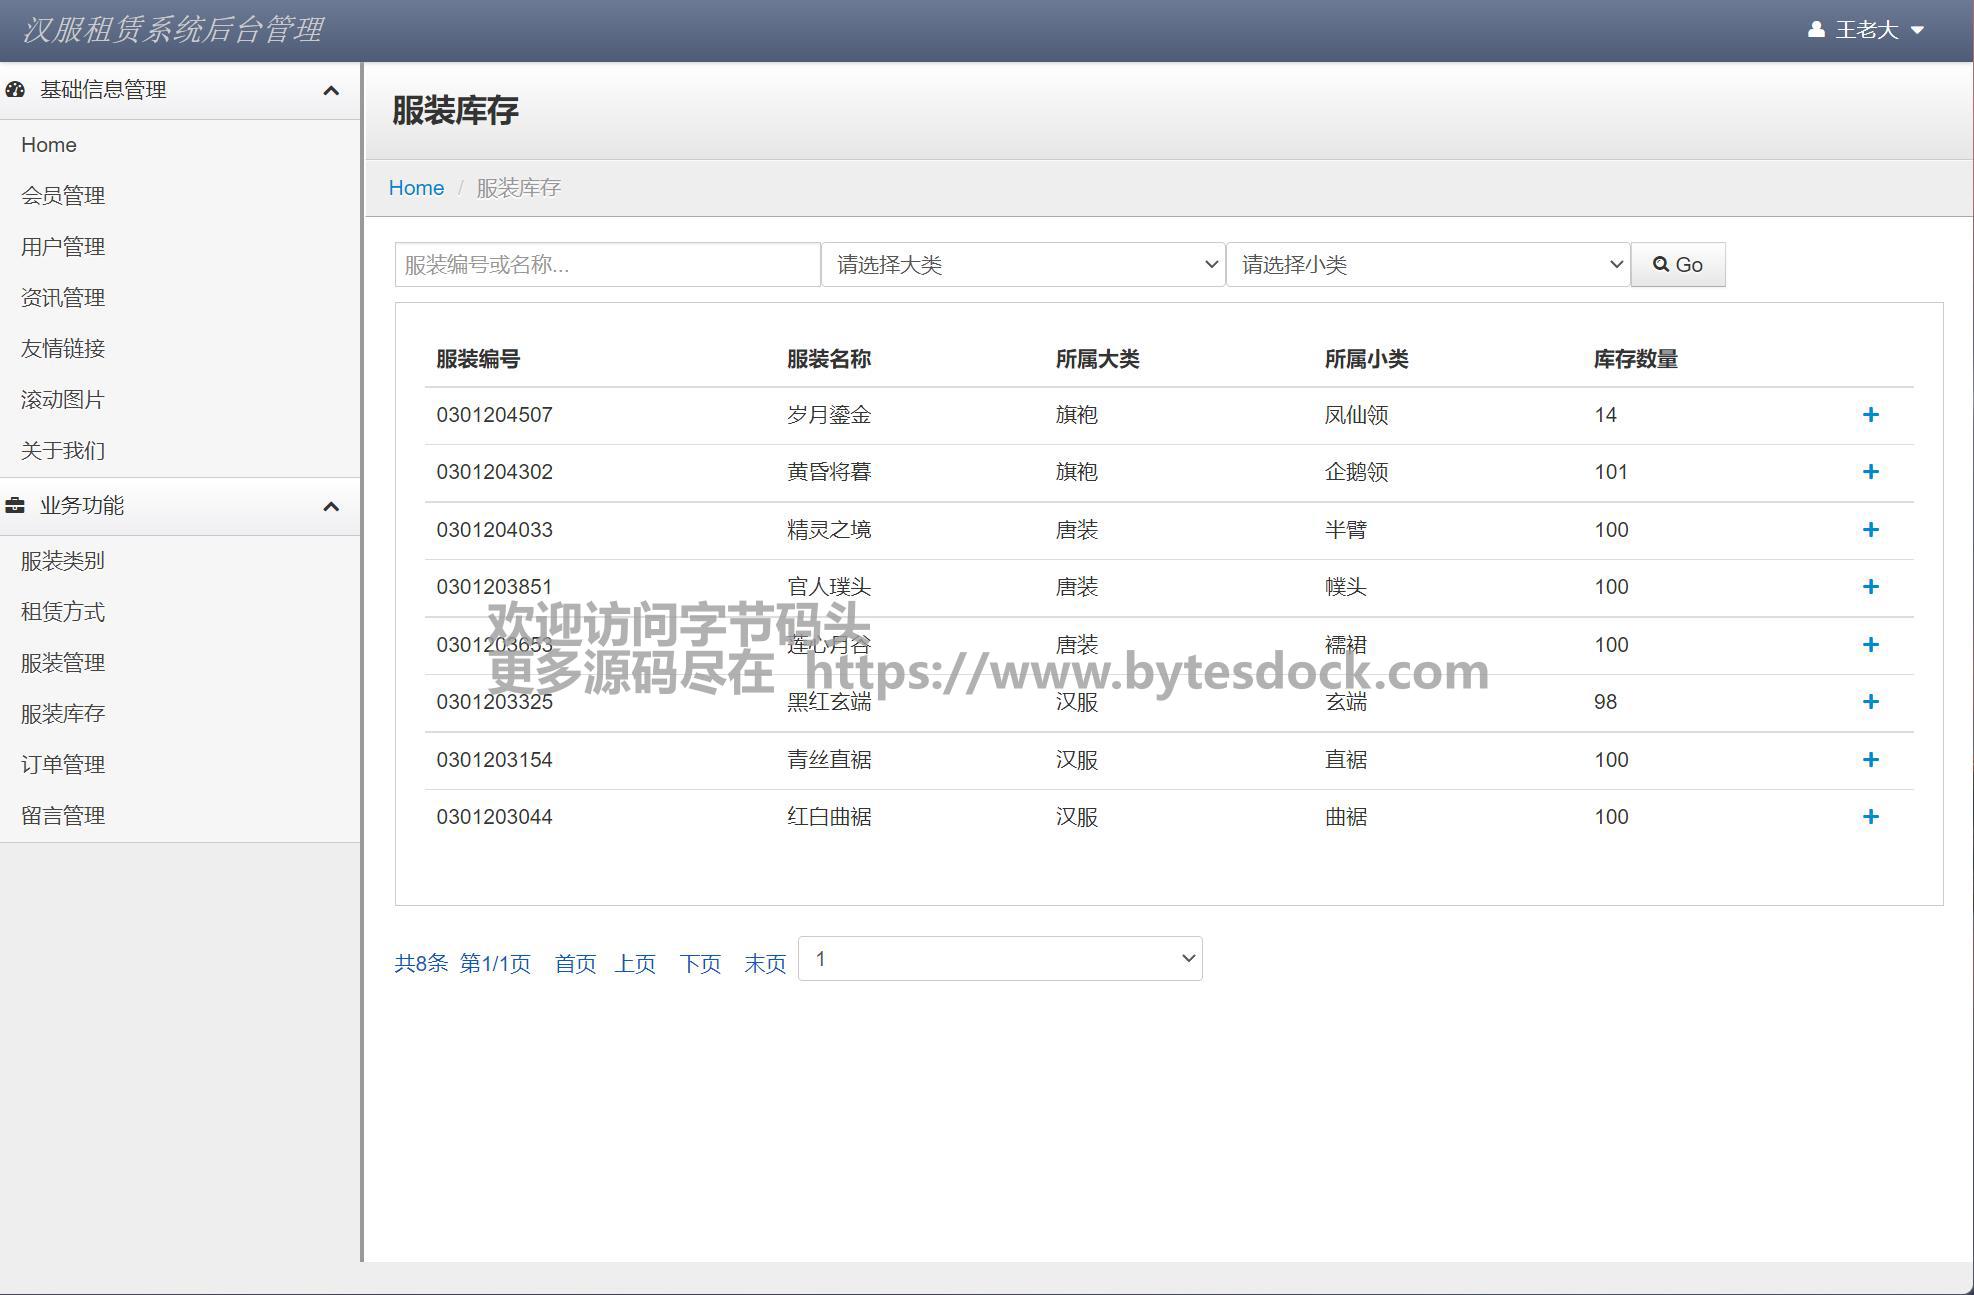Viewport: 1974px width, 1295px height.
Task: Go to 下页 pagination link
Action: 700,963
